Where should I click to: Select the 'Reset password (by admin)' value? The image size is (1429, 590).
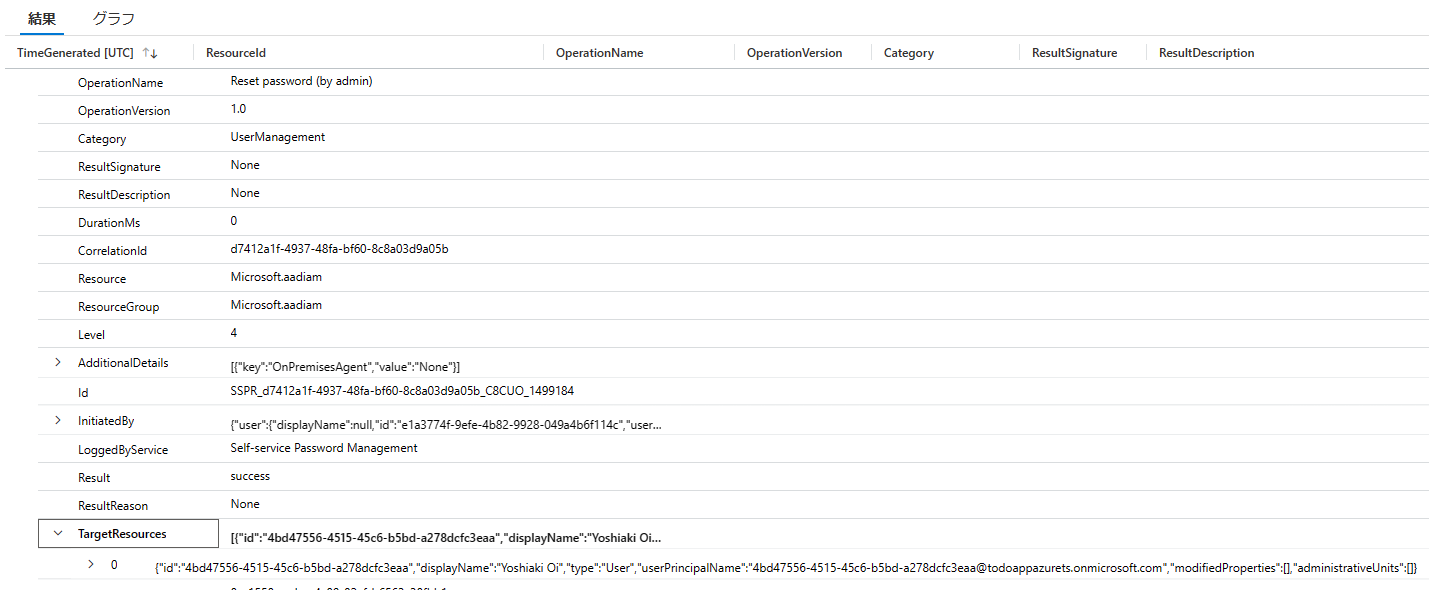301,81
